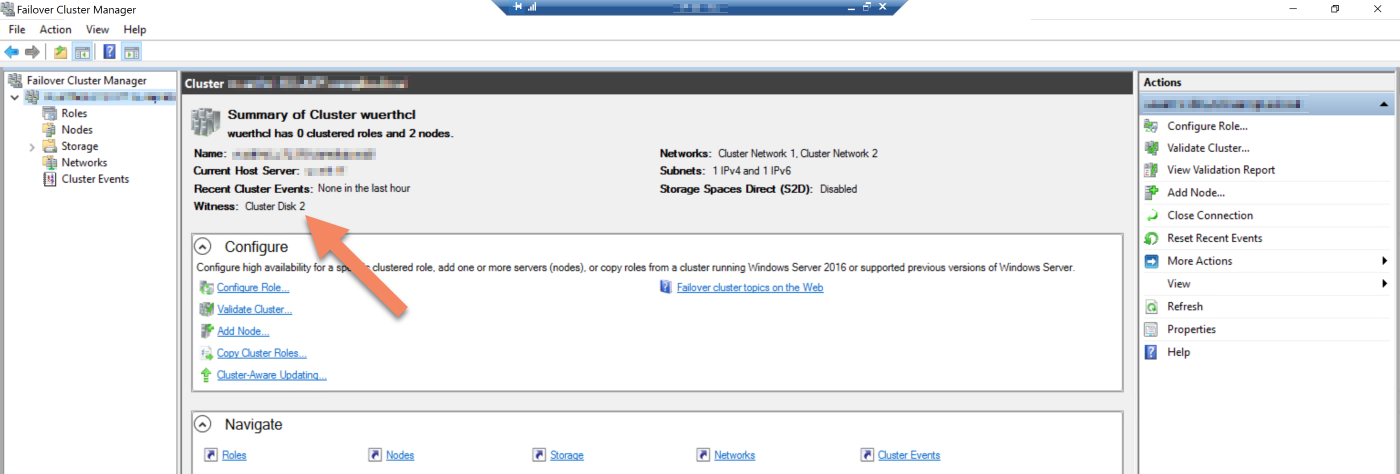Select Nodes in the left tree
1400x474 pixels.
tap(76, 129)
